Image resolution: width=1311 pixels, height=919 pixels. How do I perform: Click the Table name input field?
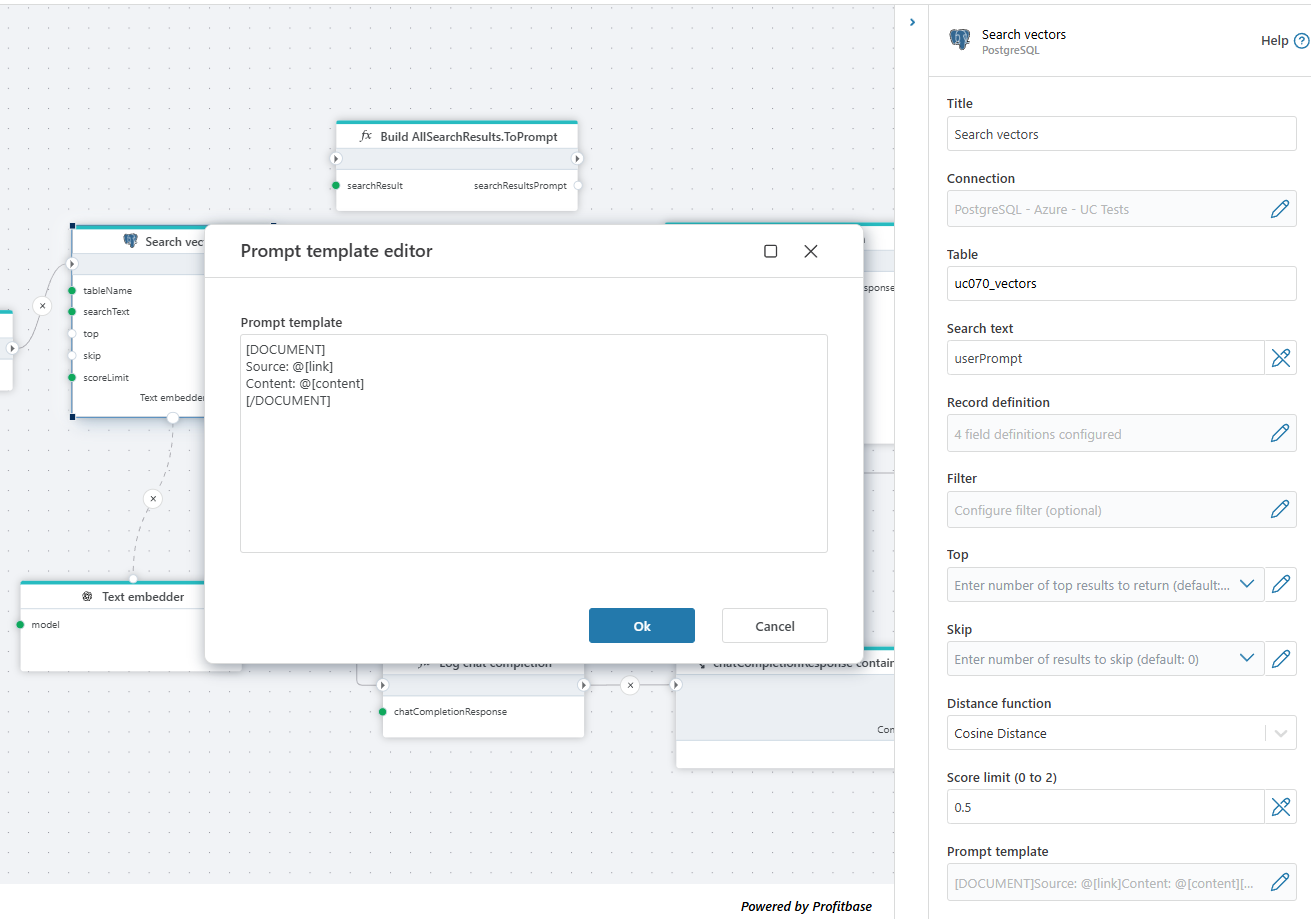(x=1120, y=283)
